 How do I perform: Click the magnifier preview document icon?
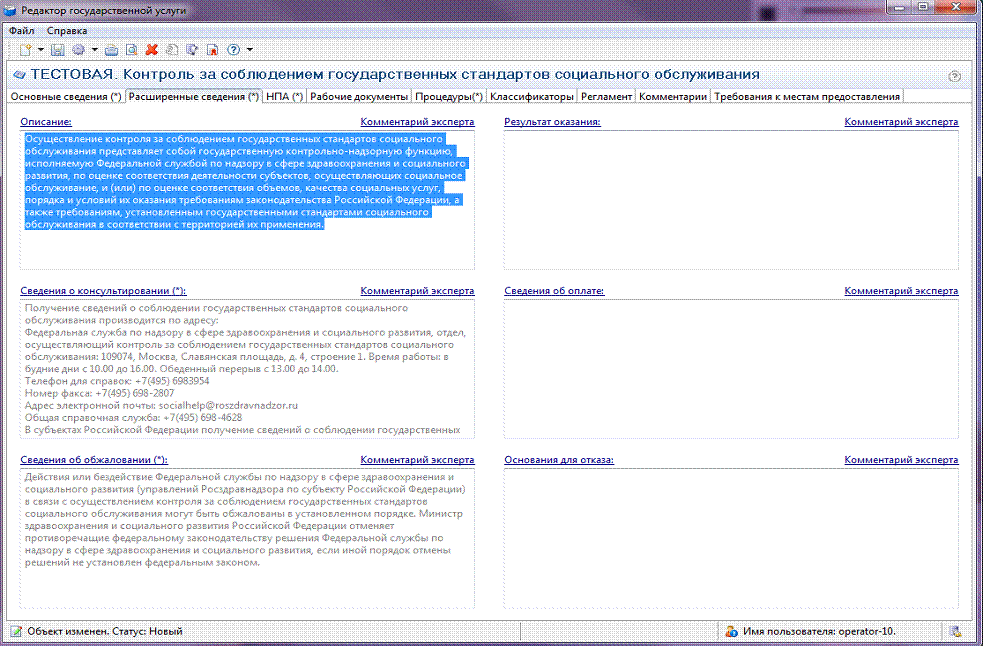click(131, 50)
